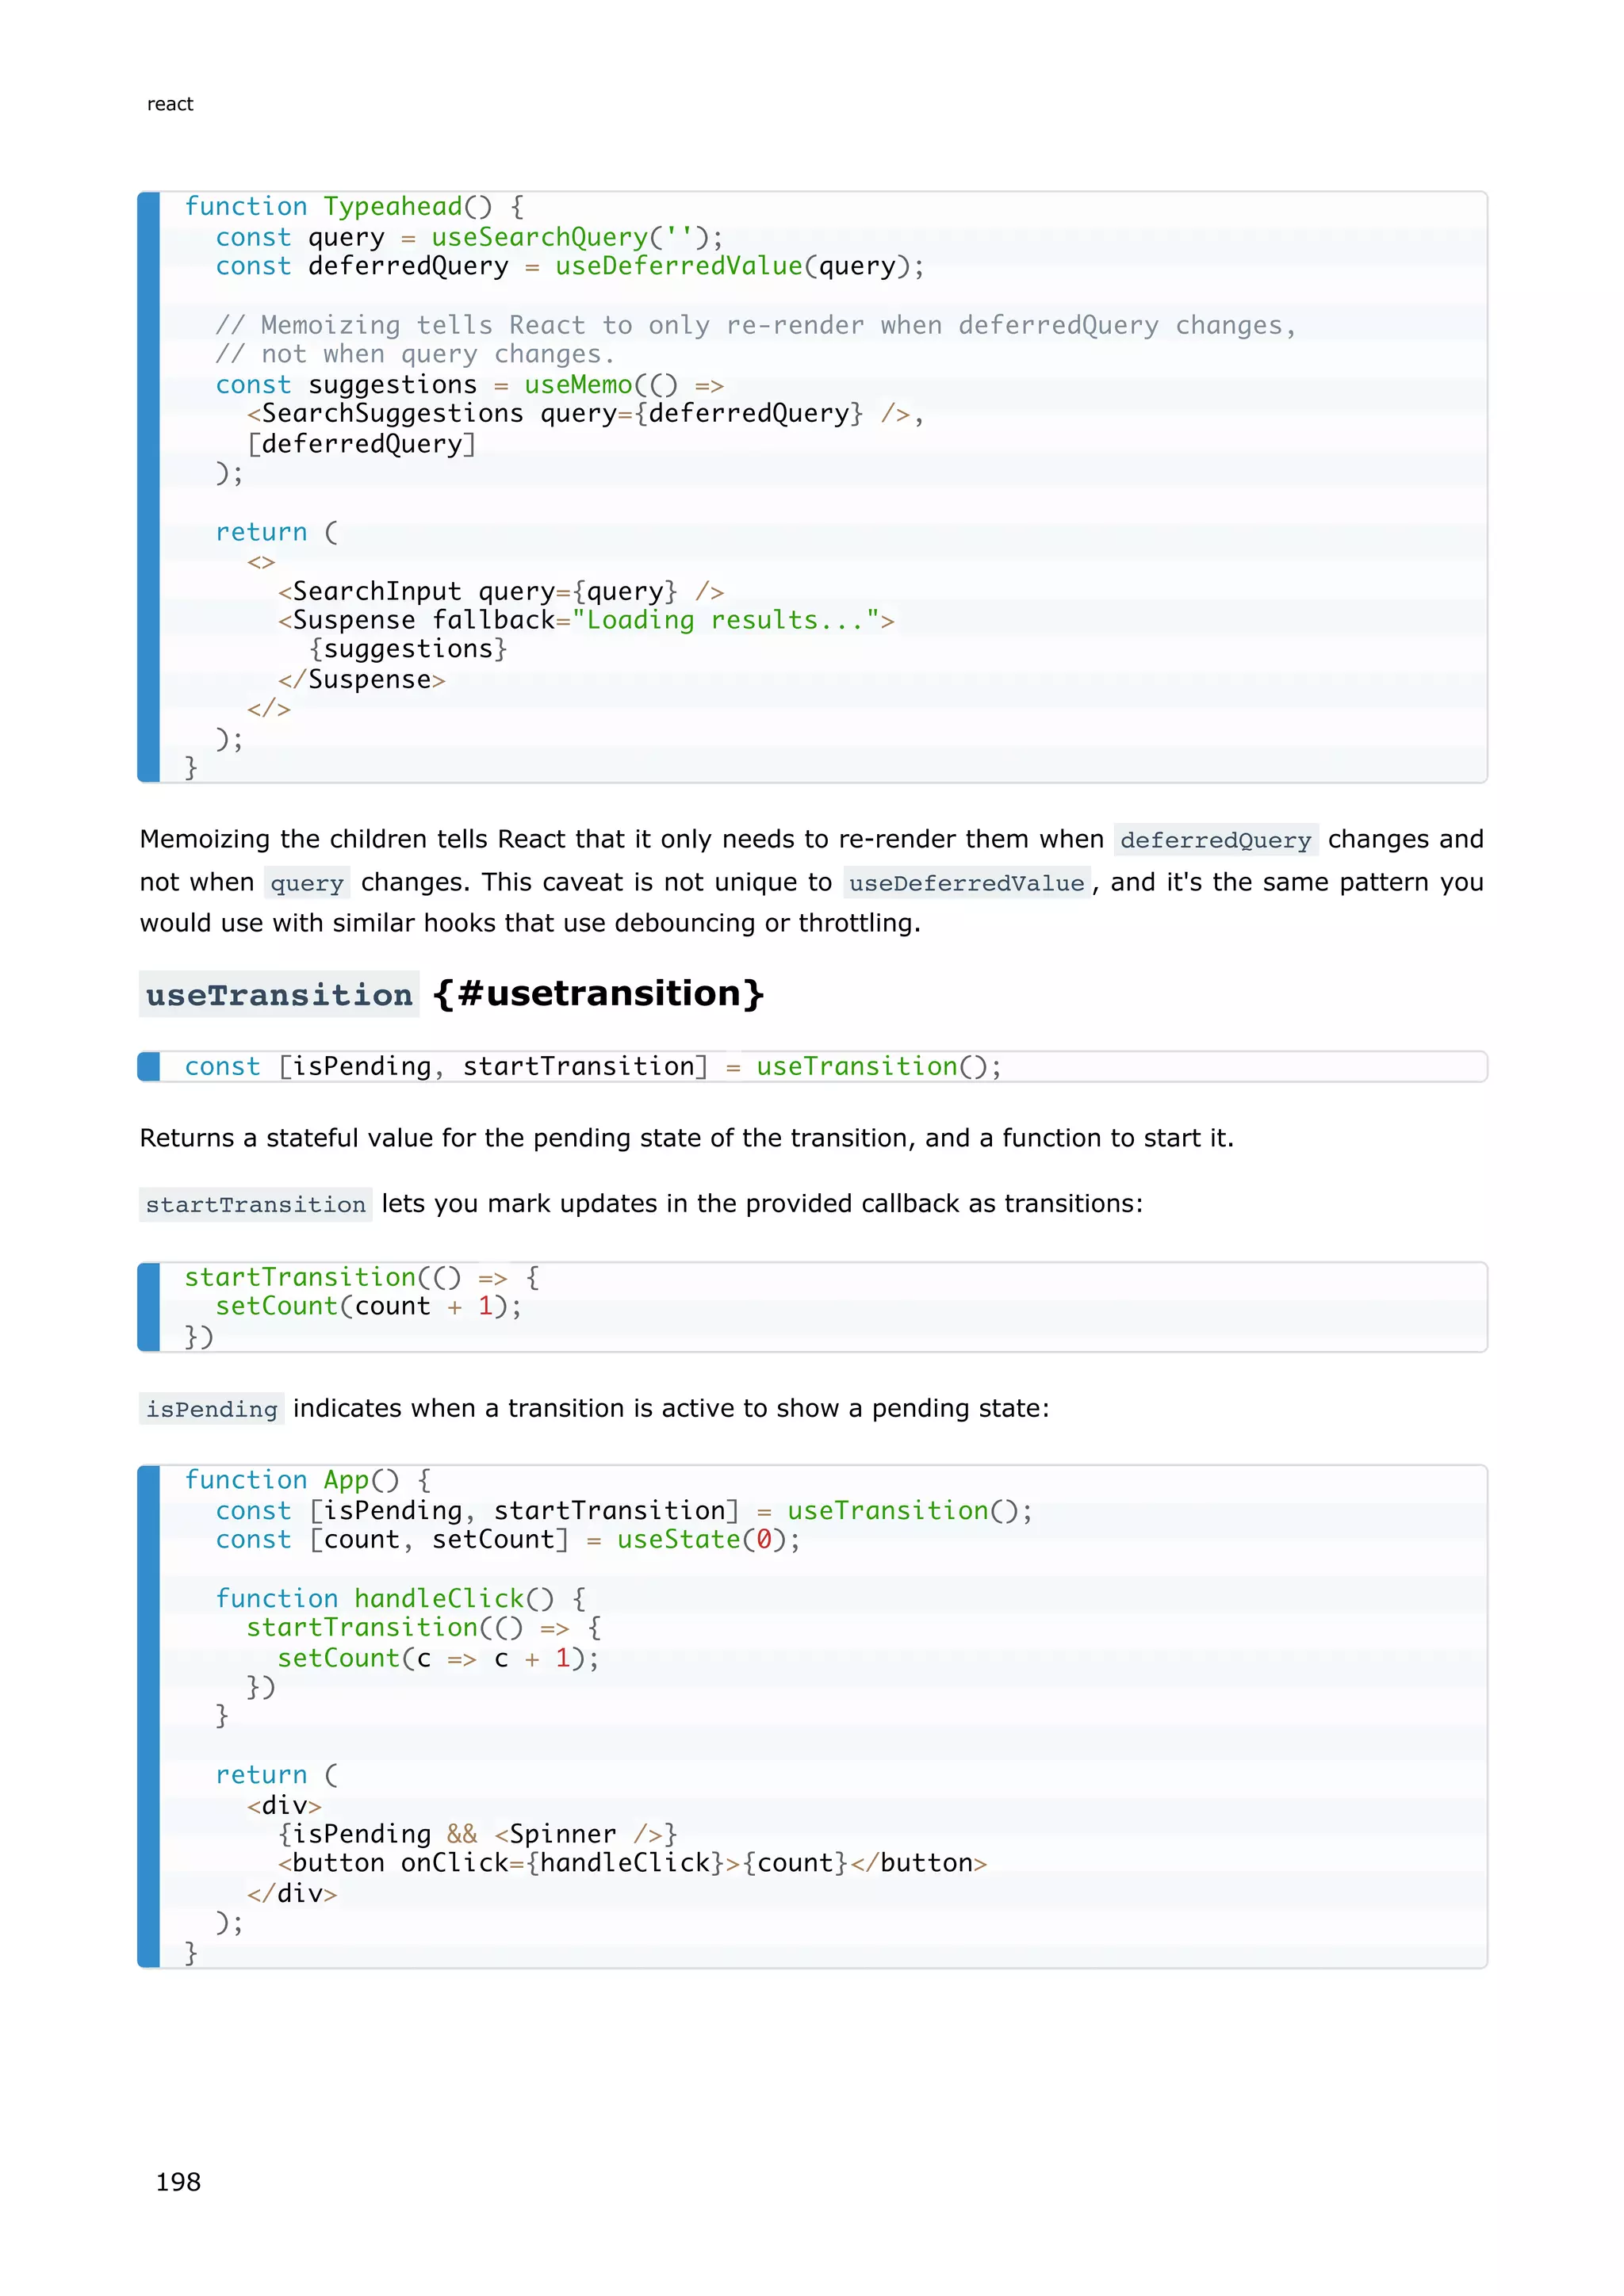The width and height of the screenshot is (1624, 2296).
Task: Click the '{#usetransition}' heading anchor text
Action: click(599, 993)
